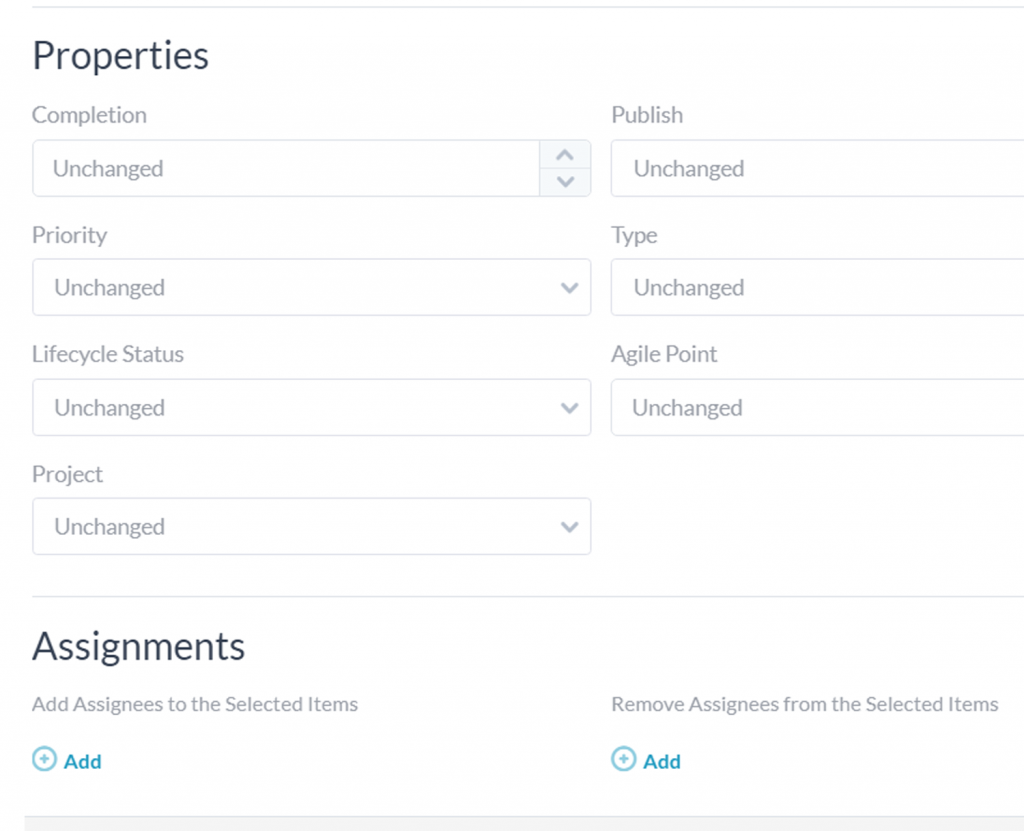The image size is (1024, 831).
Task: Click the Assignments section heading
Action: (138, 647)
